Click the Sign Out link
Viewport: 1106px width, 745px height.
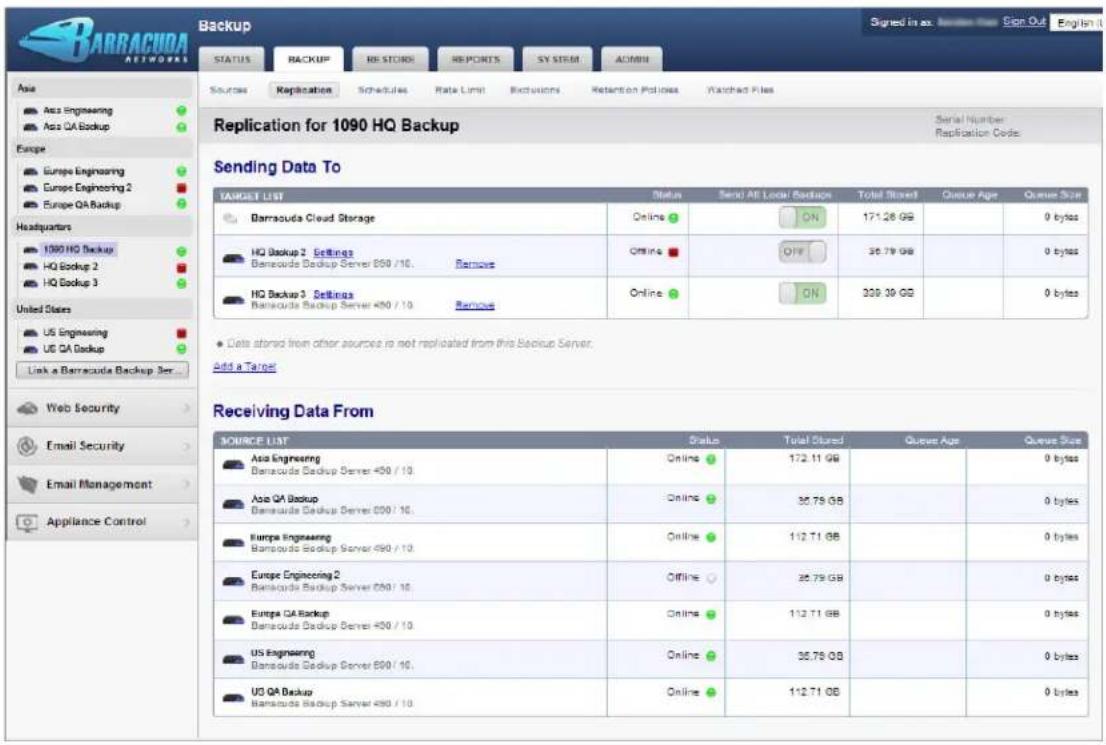1024,22
